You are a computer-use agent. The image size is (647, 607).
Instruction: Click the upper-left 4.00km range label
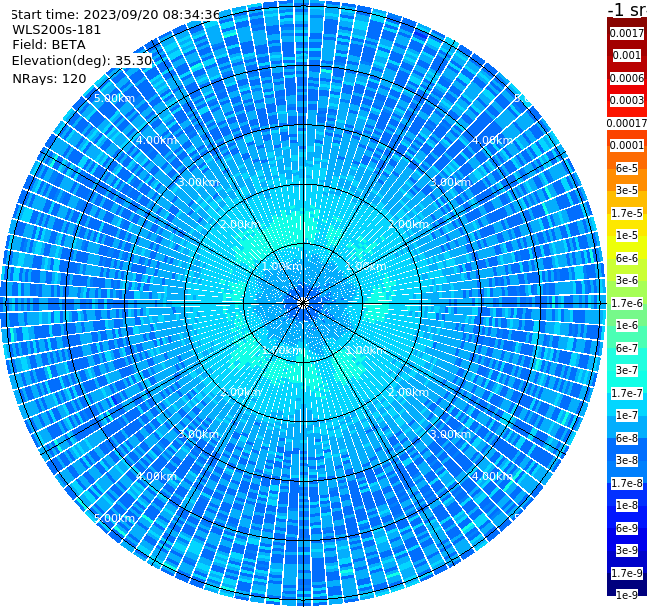click(x=156, y=140)
